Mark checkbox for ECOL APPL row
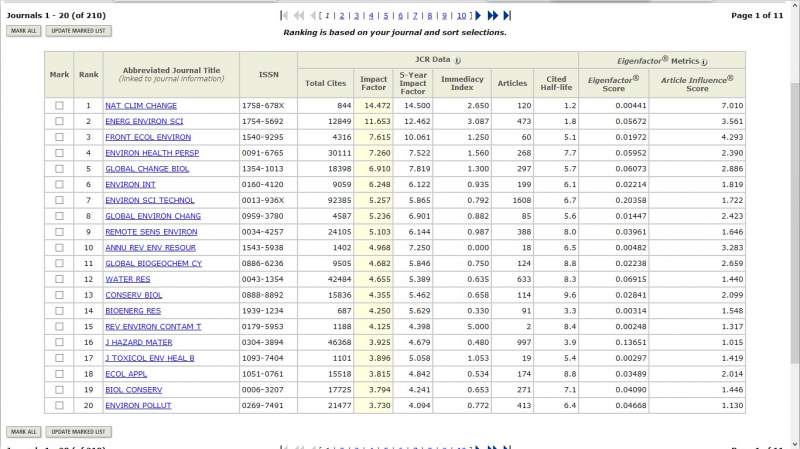The width and height of the screenshot is (800, 449). (59, 374)
